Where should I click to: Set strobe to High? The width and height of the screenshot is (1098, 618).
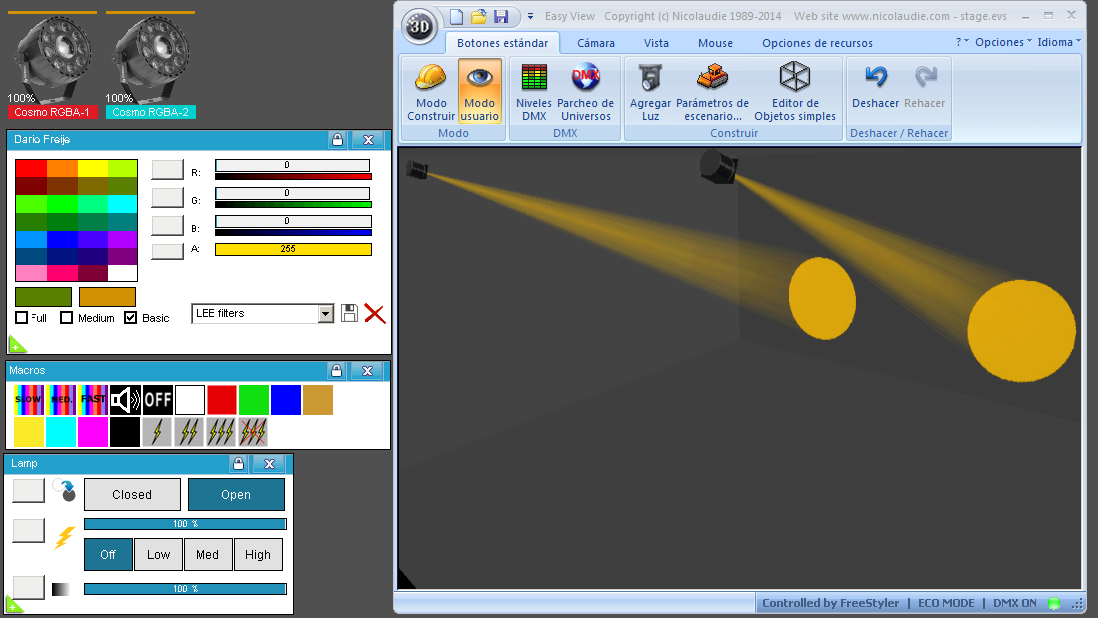click(258, 554)
